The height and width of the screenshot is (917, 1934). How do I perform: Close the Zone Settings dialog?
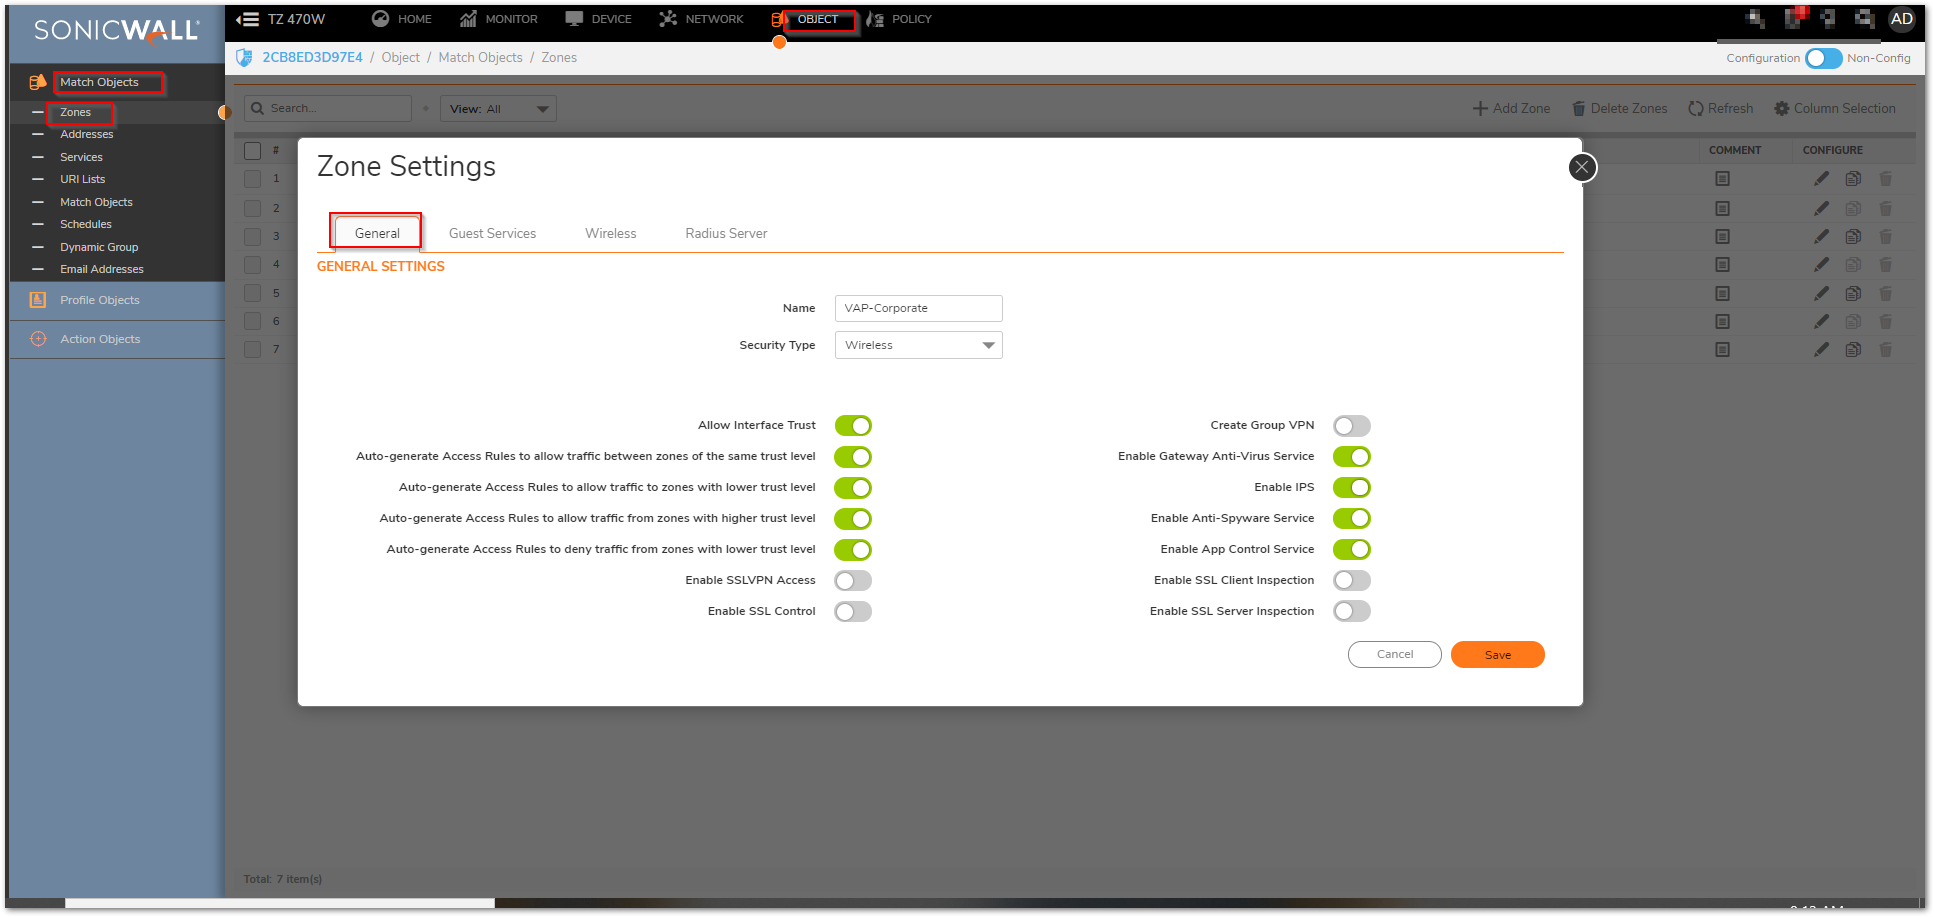click(x=1581, y=167)
